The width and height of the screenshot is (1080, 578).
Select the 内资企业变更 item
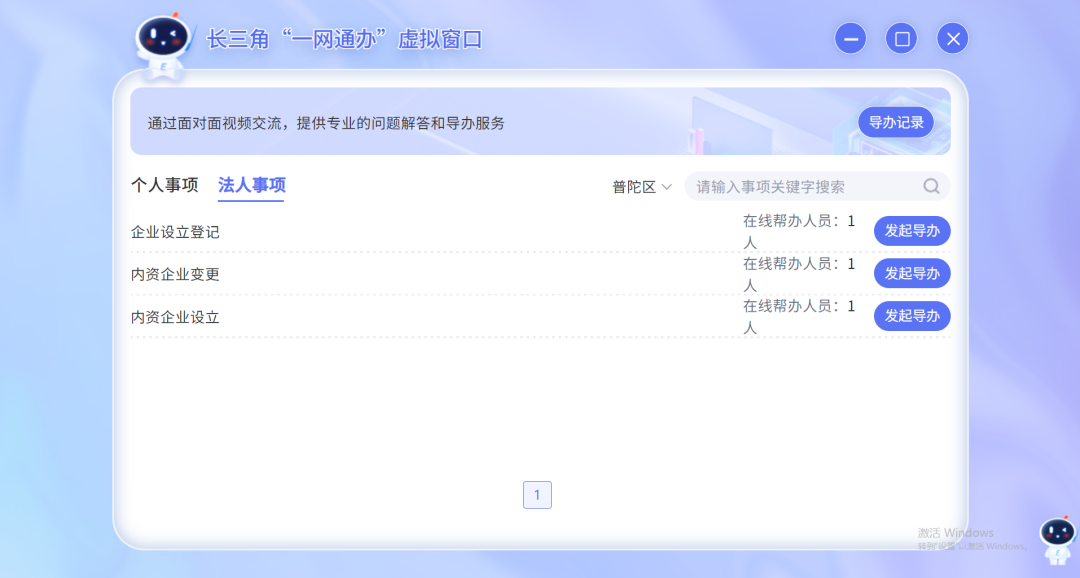[x=175, y=274]
